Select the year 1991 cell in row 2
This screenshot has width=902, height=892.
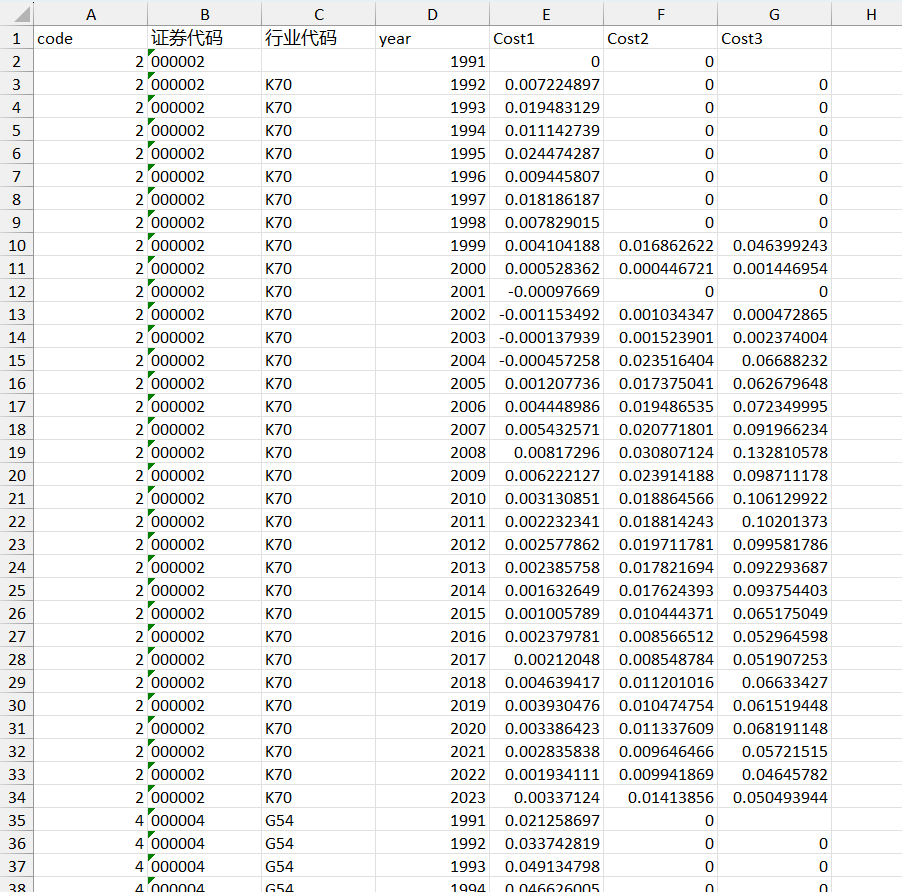(432, 62)
